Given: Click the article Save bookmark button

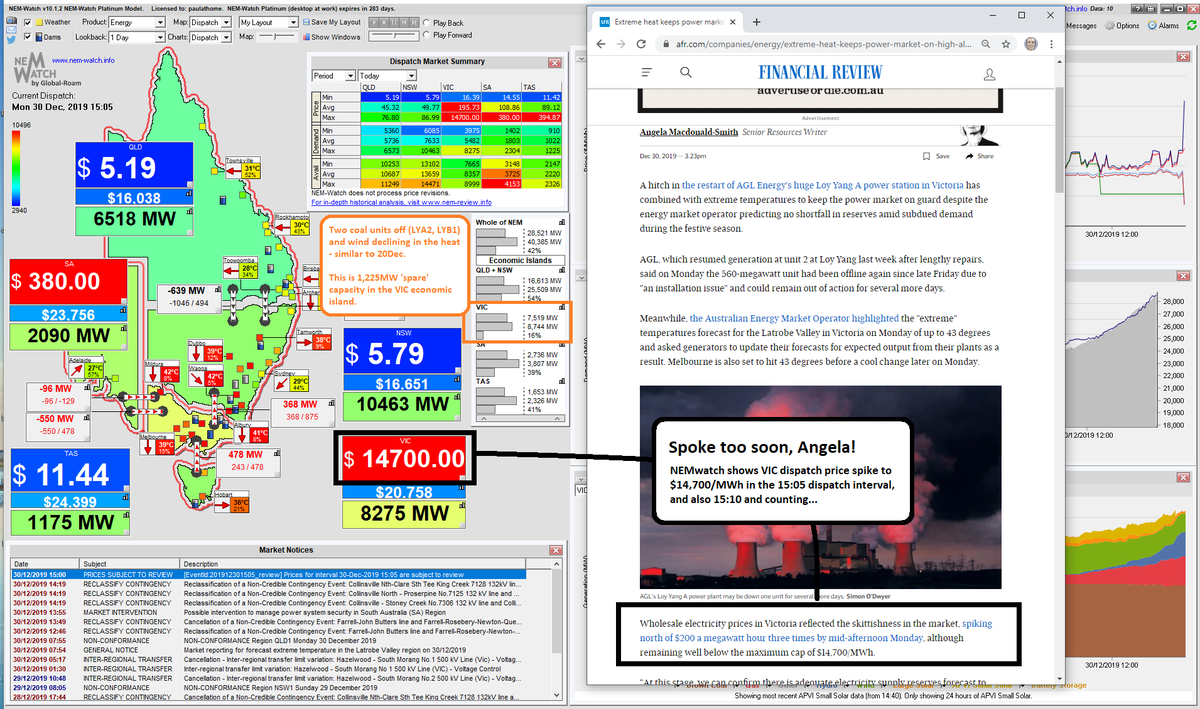Looking at the screenshot, I should point(936,156).
